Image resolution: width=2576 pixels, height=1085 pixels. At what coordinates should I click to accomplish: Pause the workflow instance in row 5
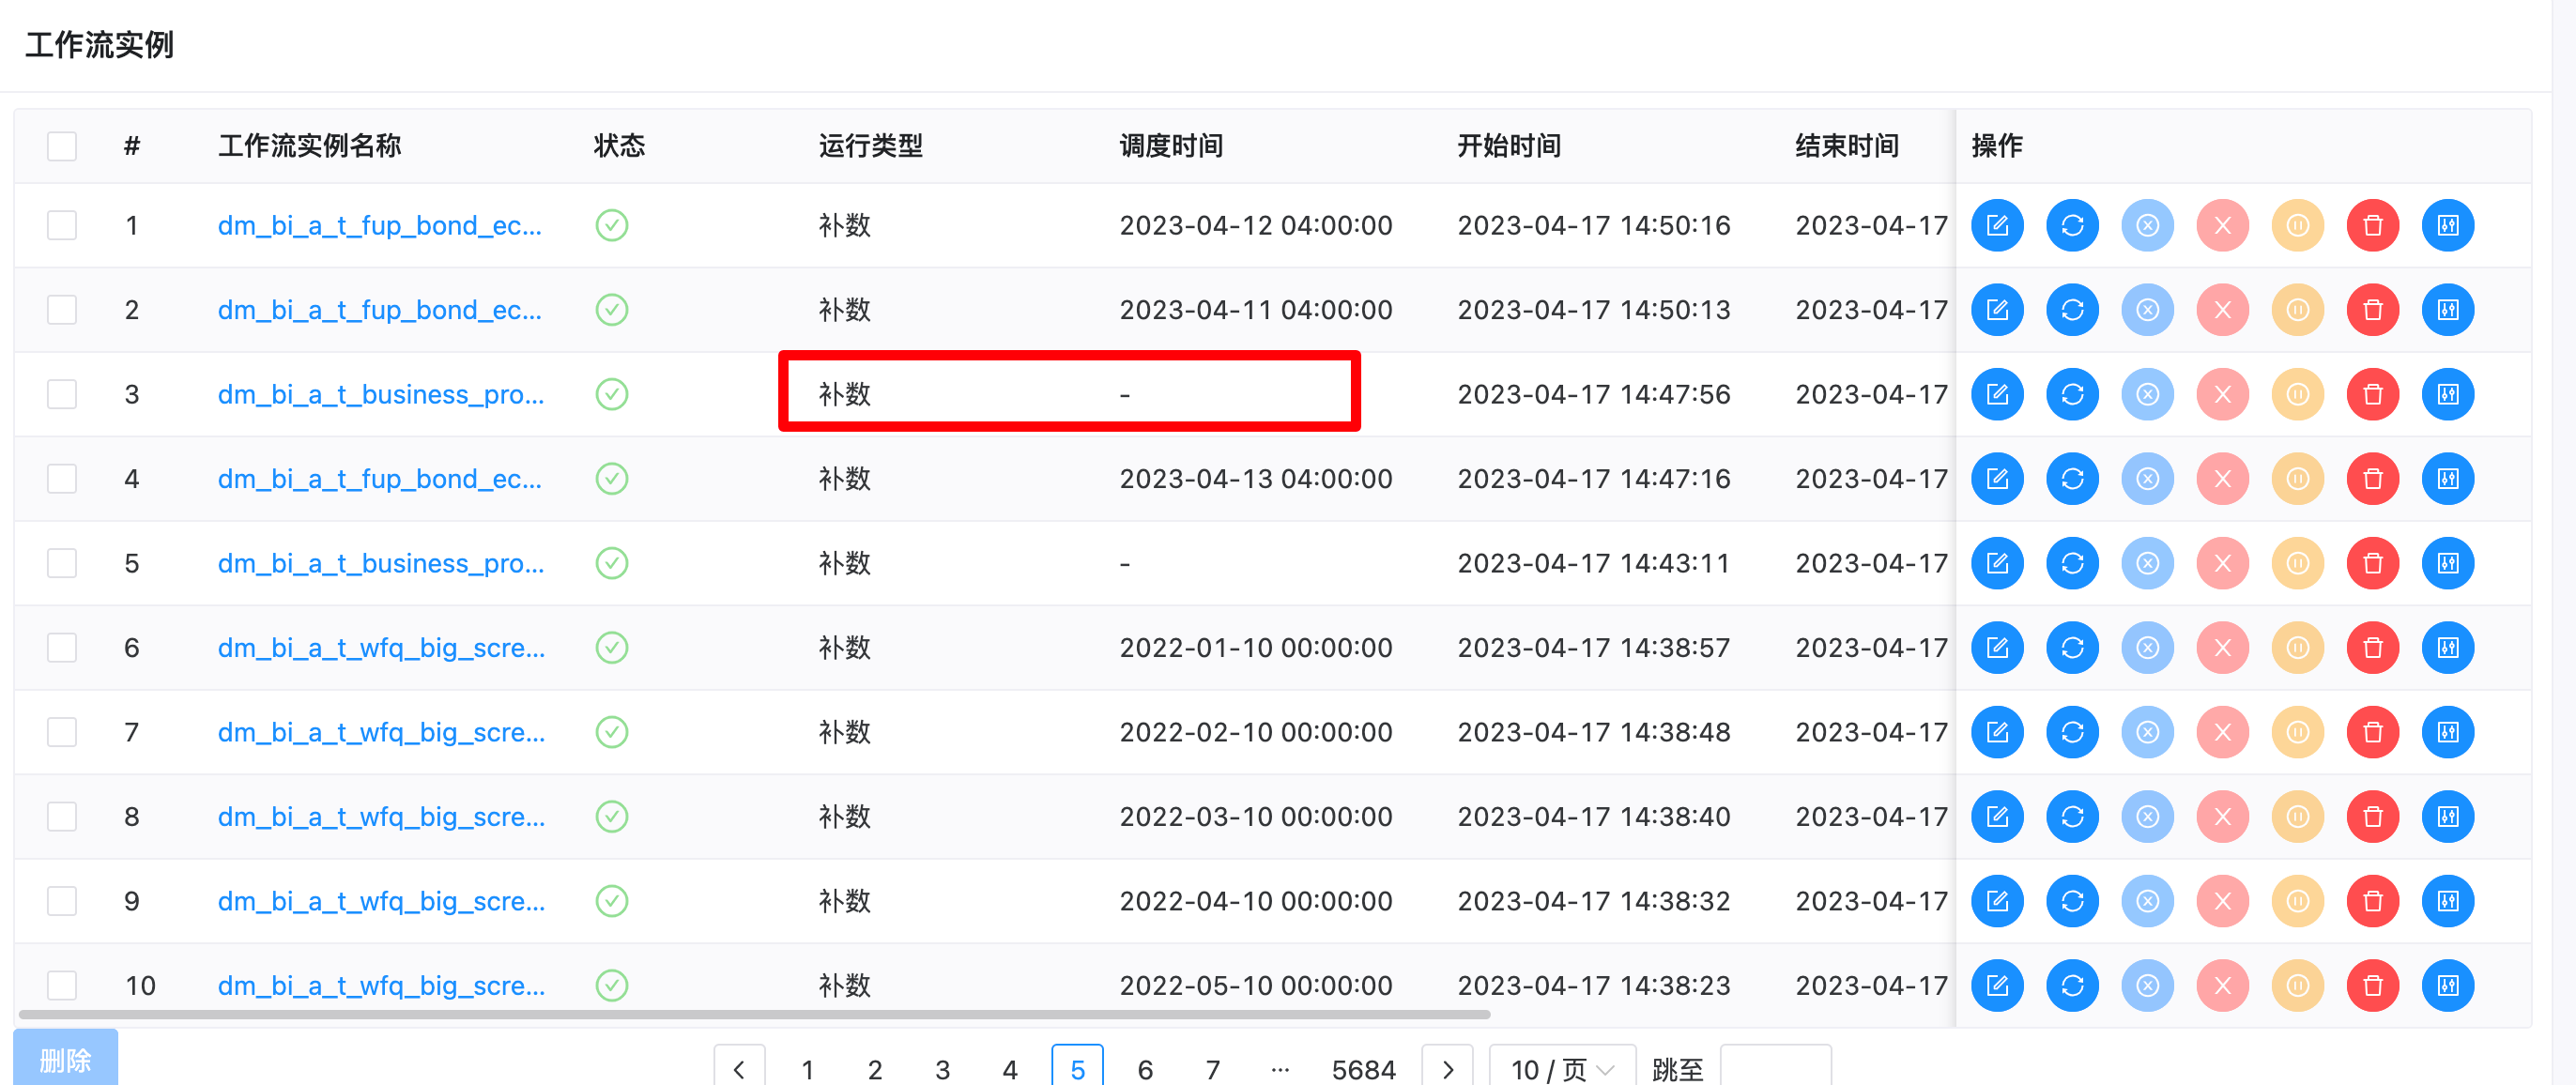pyautogui.click(x=2297, y=563)
